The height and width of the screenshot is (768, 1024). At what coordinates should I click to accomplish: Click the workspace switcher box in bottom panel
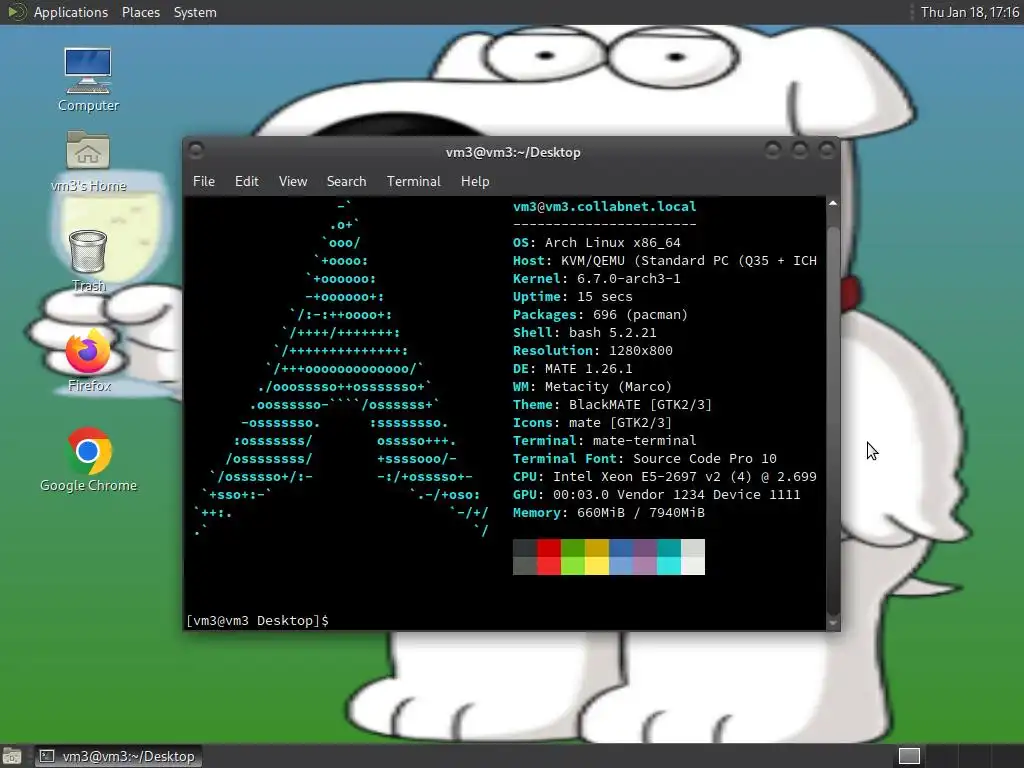909,756
